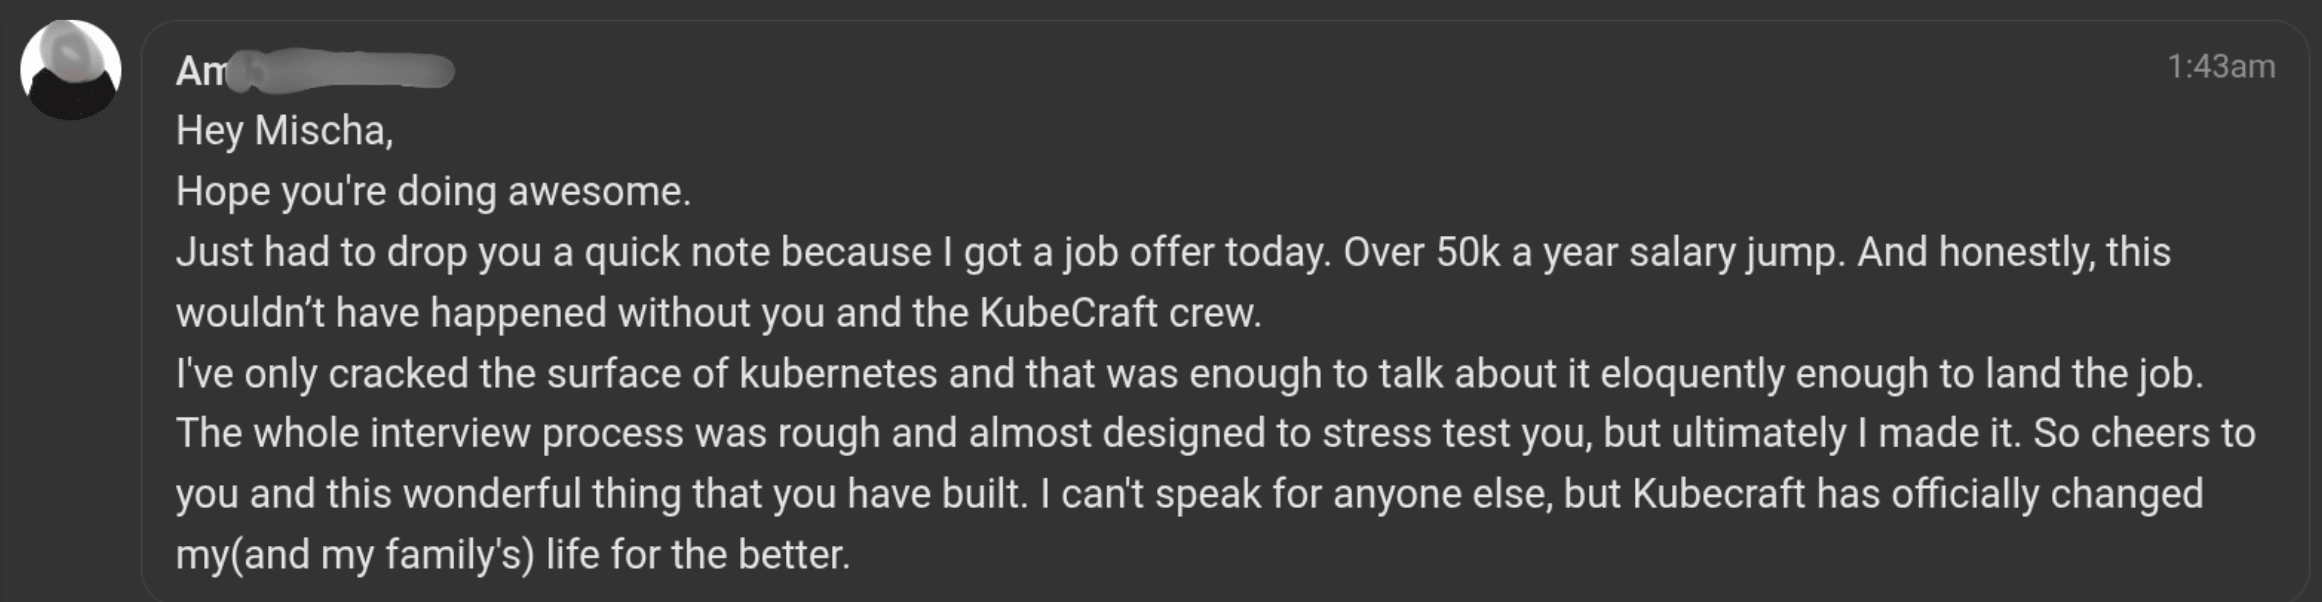Click the words 'interview process'

527,434
